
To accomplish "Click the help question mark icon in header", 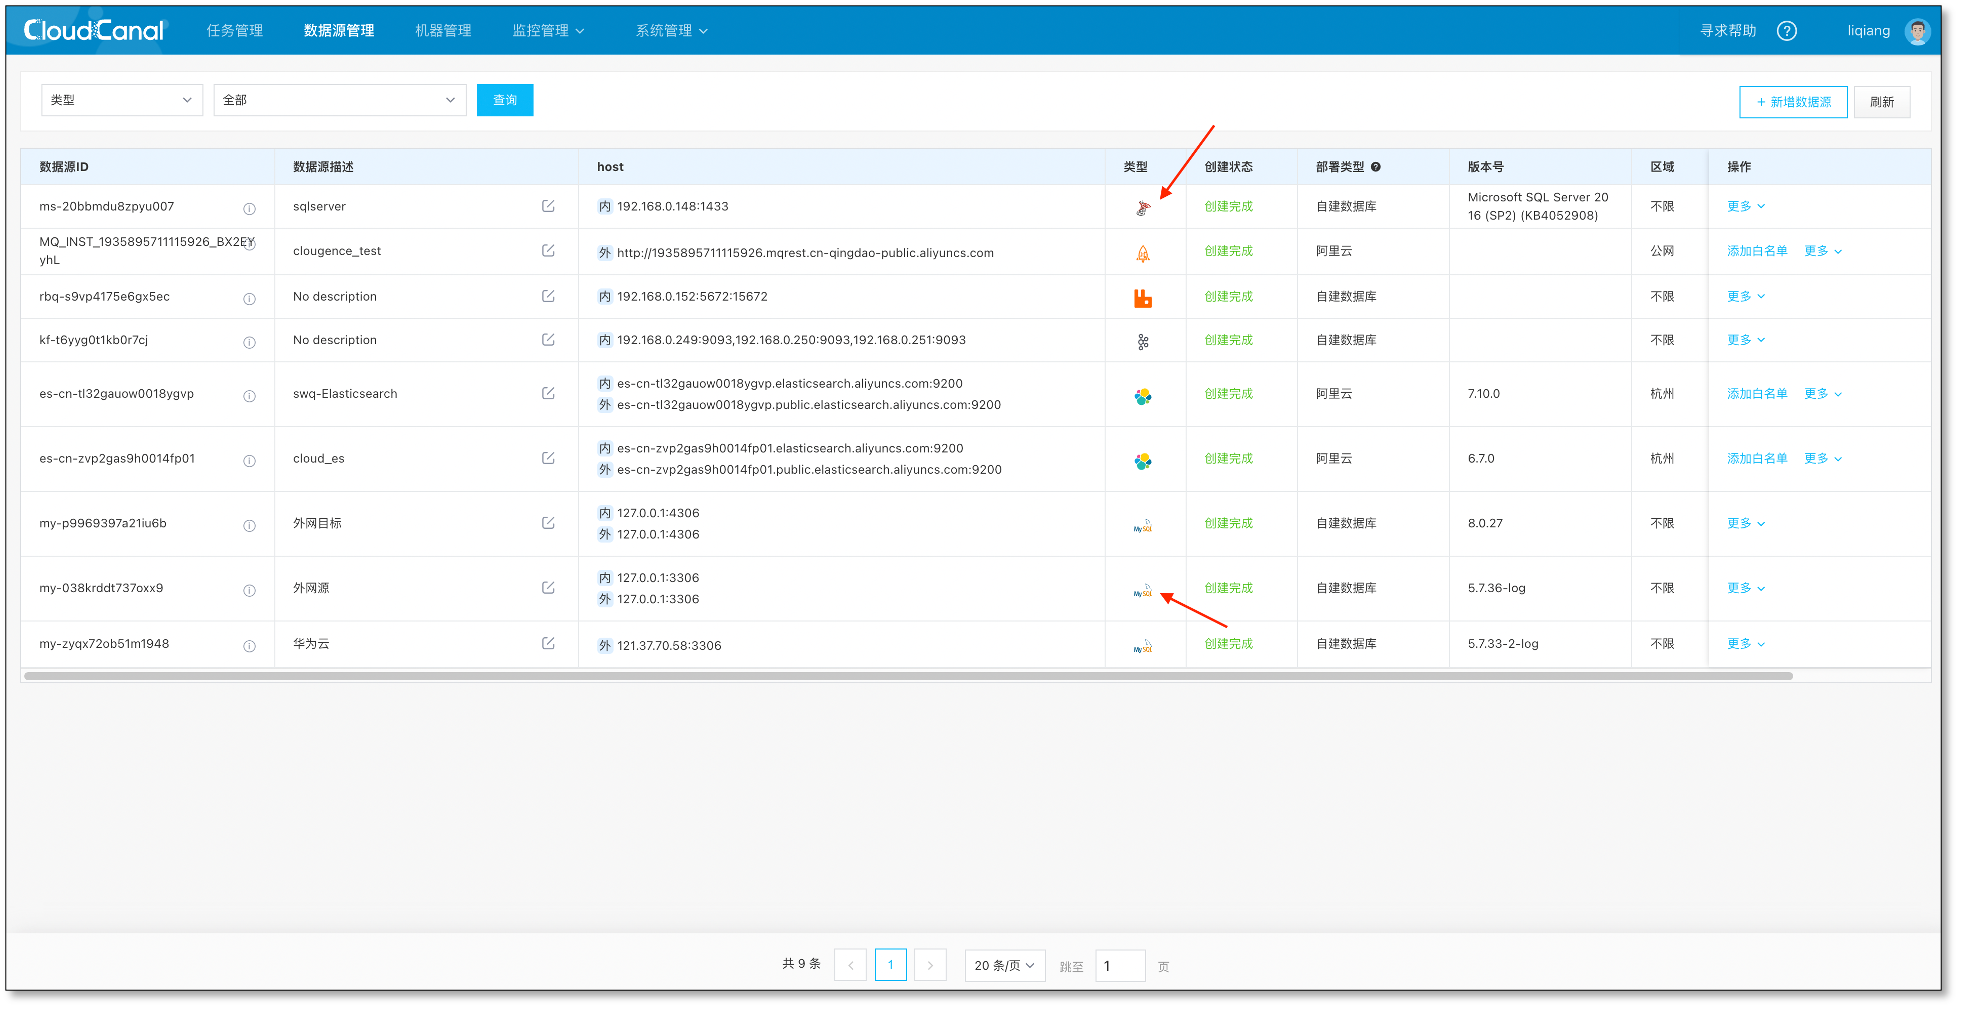I will (1787, 31).
